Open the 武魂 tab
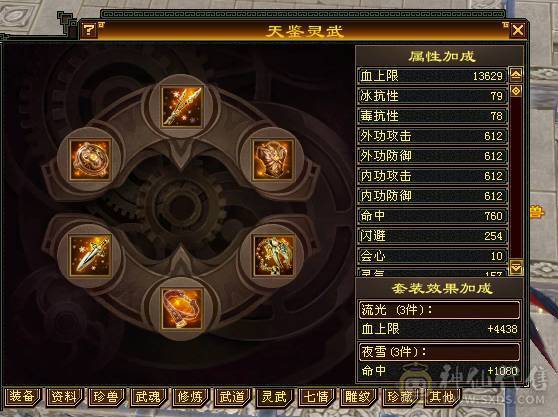Viewport: 558px width, 417px height. (148, 397)
